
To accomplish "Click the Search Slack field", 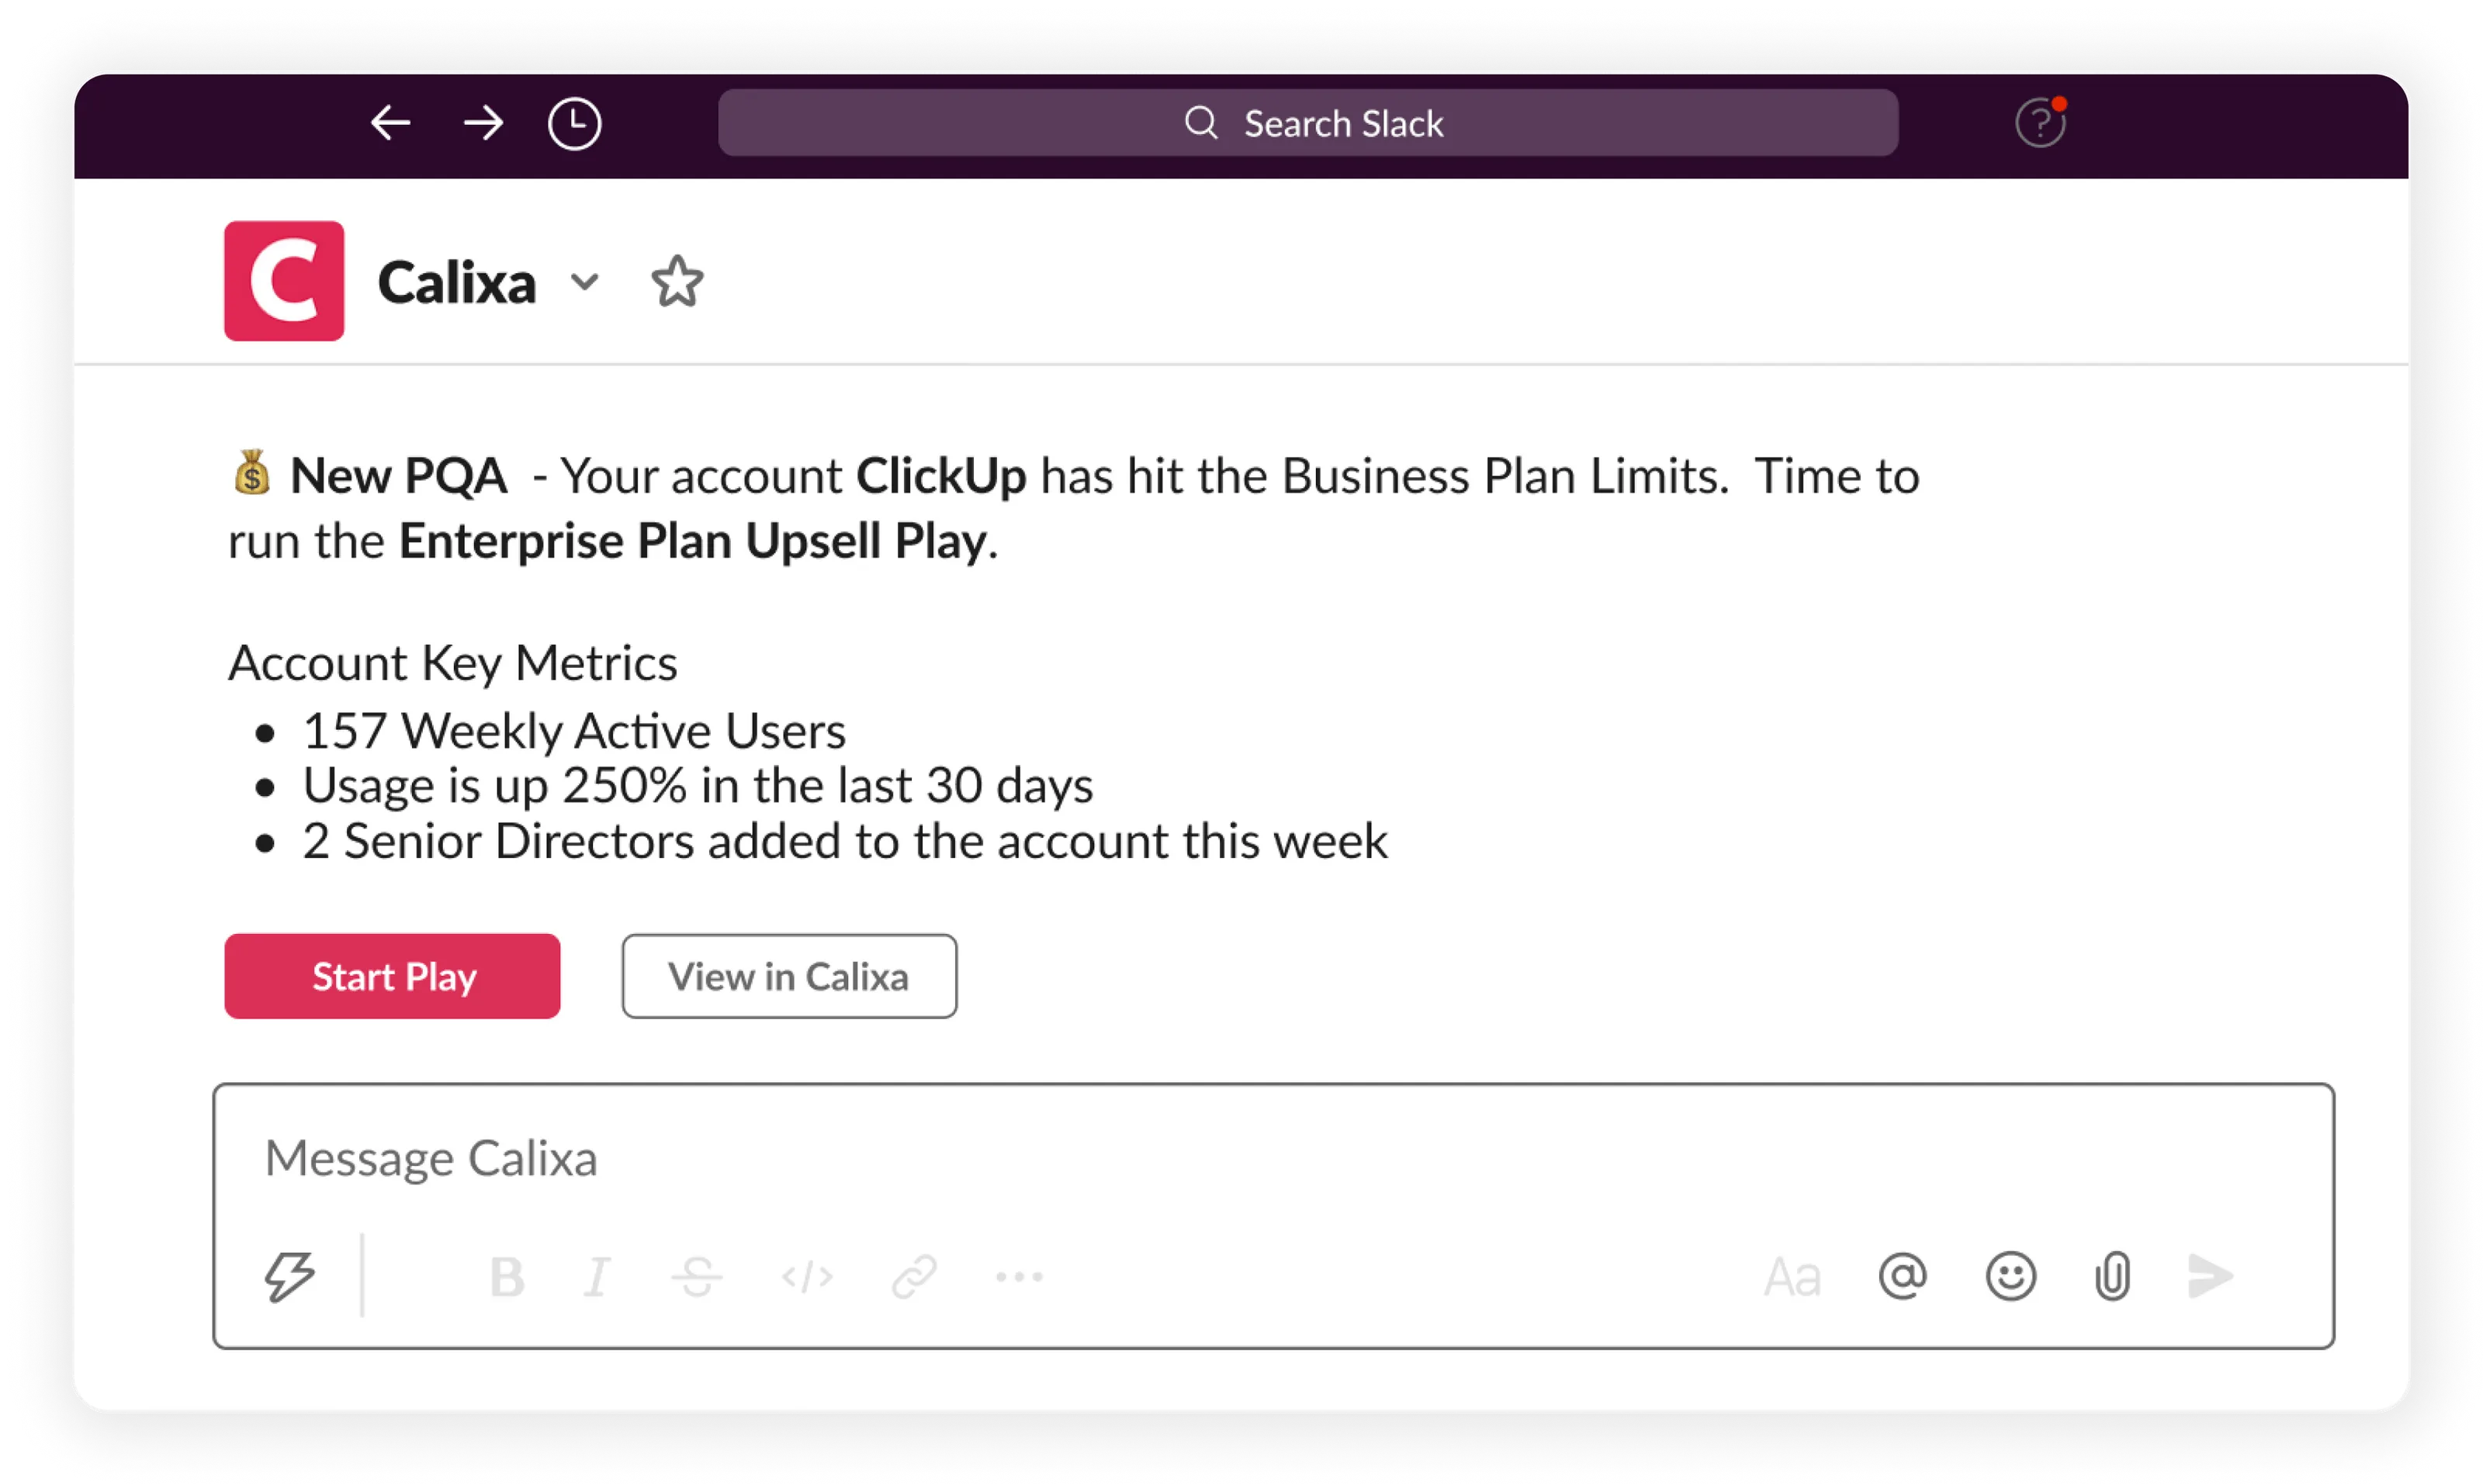I will coord(1308,123).
